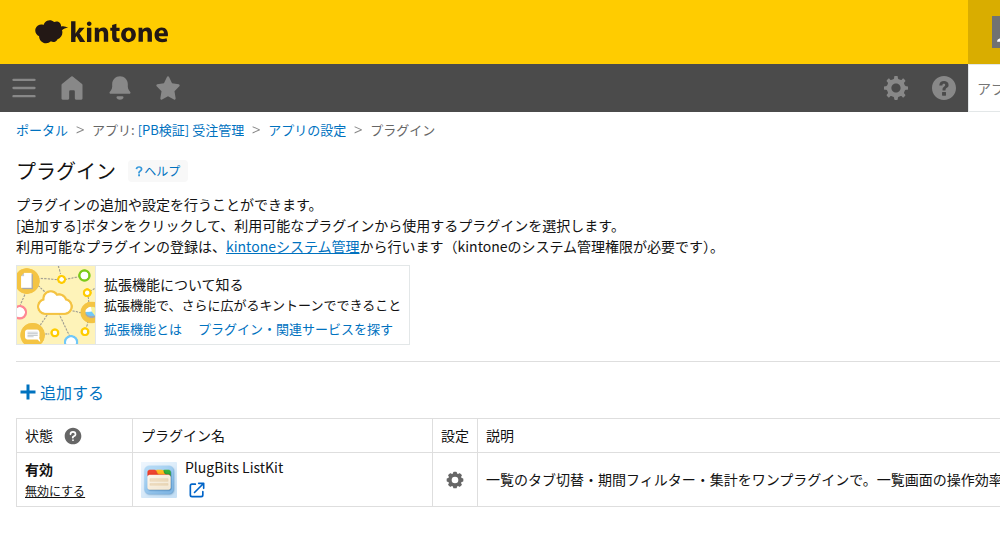The height and width of the screenshot is (560, 1000).
Task: Open PlugBits ListKit settings gear
Action: (455, 480)
